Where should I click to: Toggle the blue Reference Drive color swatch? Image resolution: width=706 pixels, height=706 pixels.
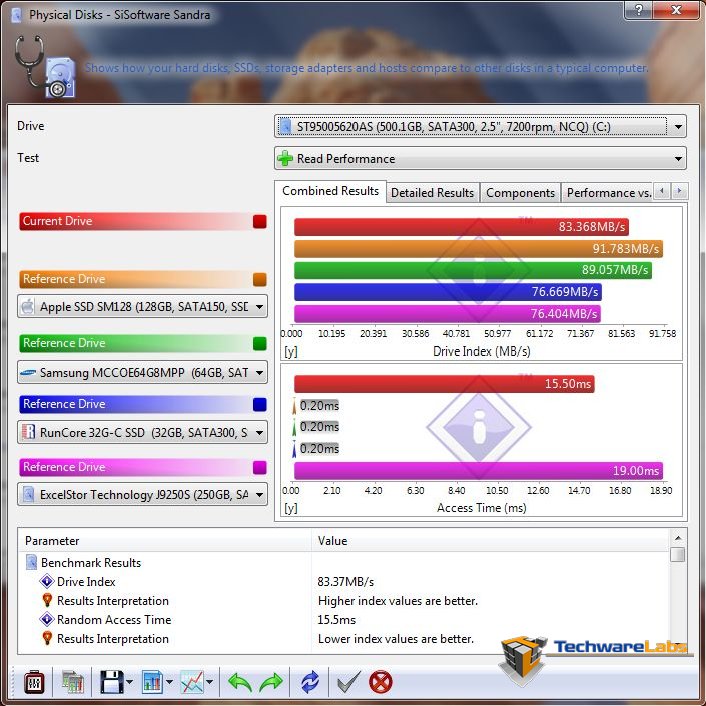tap(260, 405)
